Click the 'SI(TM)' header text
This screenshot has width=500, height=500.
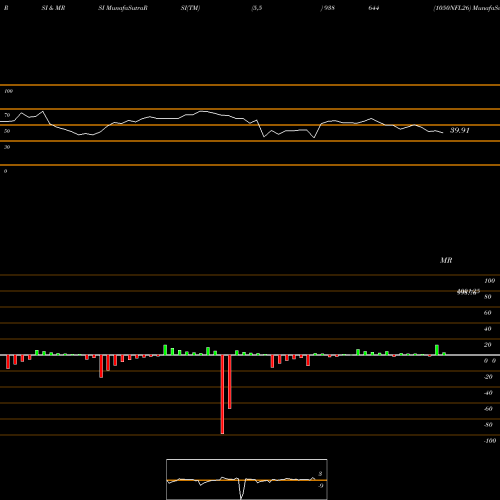tap(190, 8)
